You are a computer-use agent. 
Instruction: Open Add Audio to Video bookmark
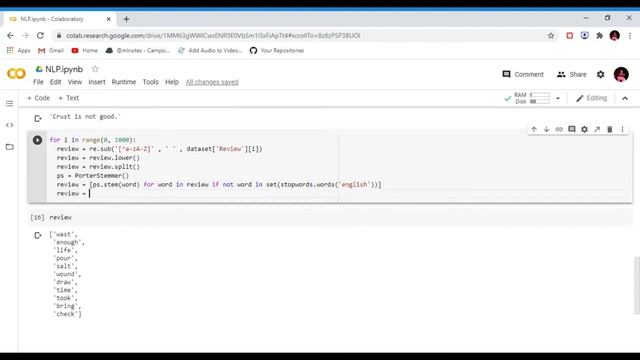point(210,51)
